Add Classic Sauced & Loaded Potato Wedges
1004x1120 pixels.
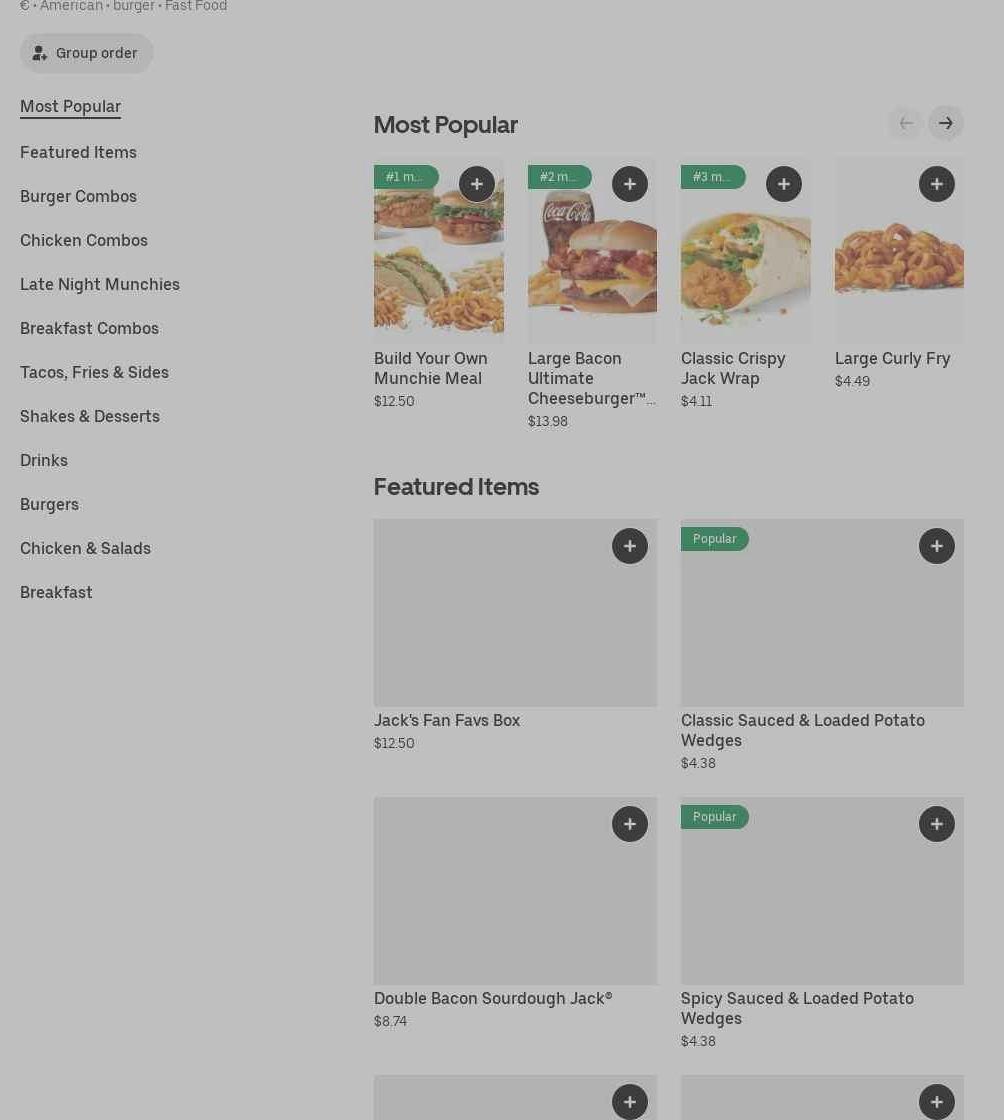click(x=937, y=546)
